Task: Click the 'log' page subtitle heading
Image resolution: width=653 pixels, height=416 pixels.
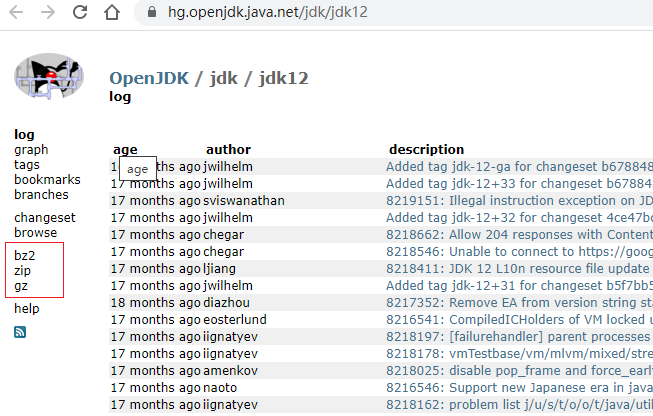Action: click(x=120, y=97)
